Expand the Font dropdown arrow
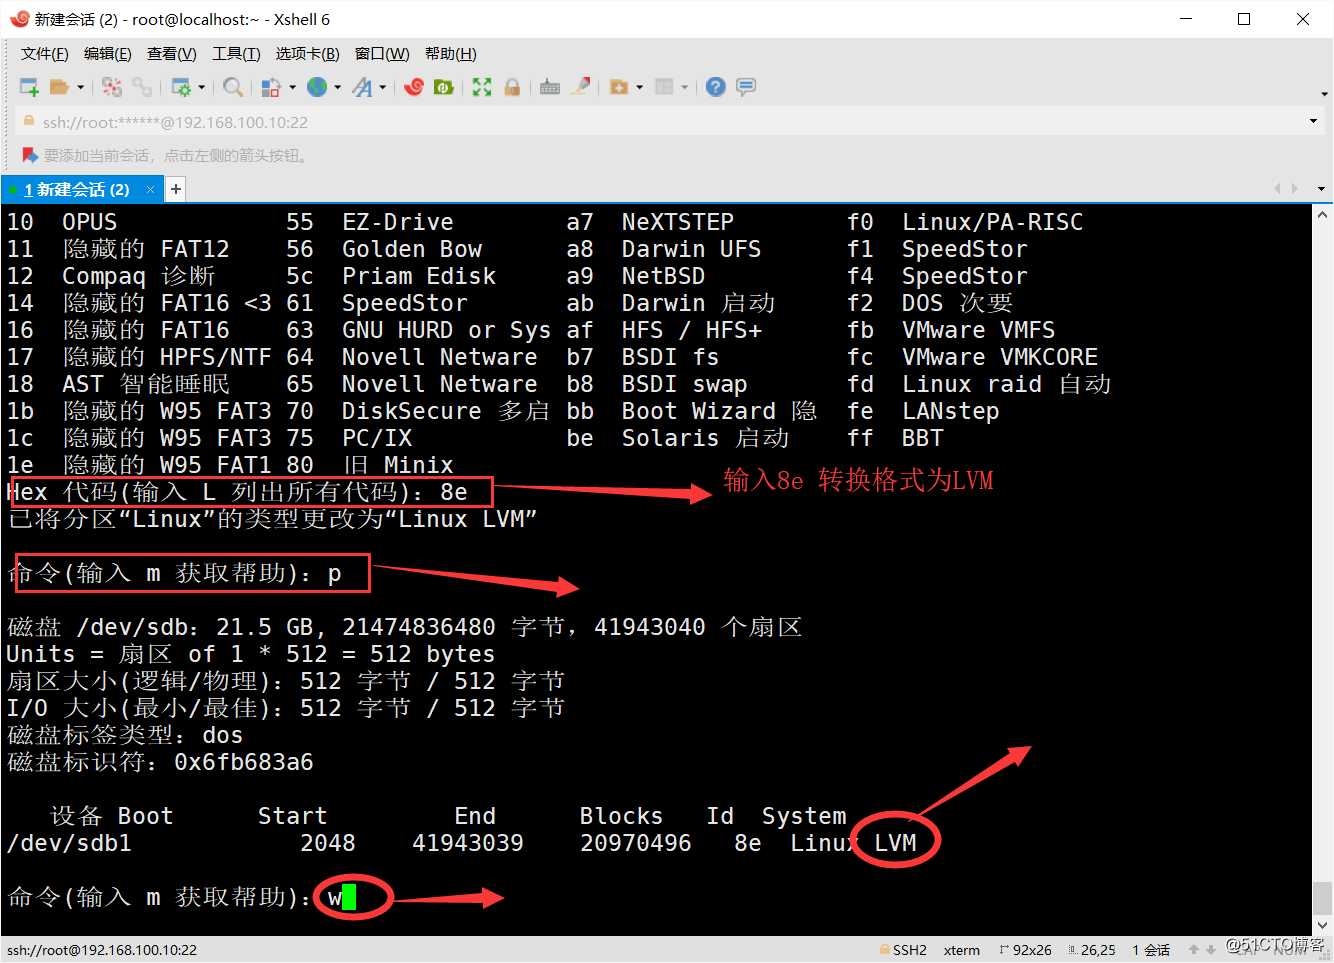 pyautogui.click(x=383, y=87)
